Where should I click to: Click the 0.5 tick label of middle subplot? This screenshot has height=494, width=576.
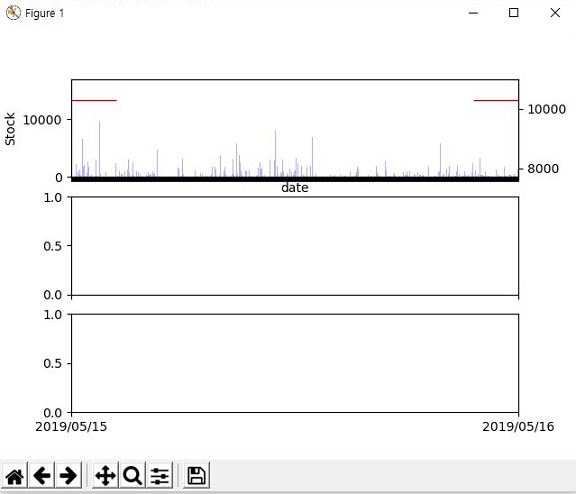(53, 246)
